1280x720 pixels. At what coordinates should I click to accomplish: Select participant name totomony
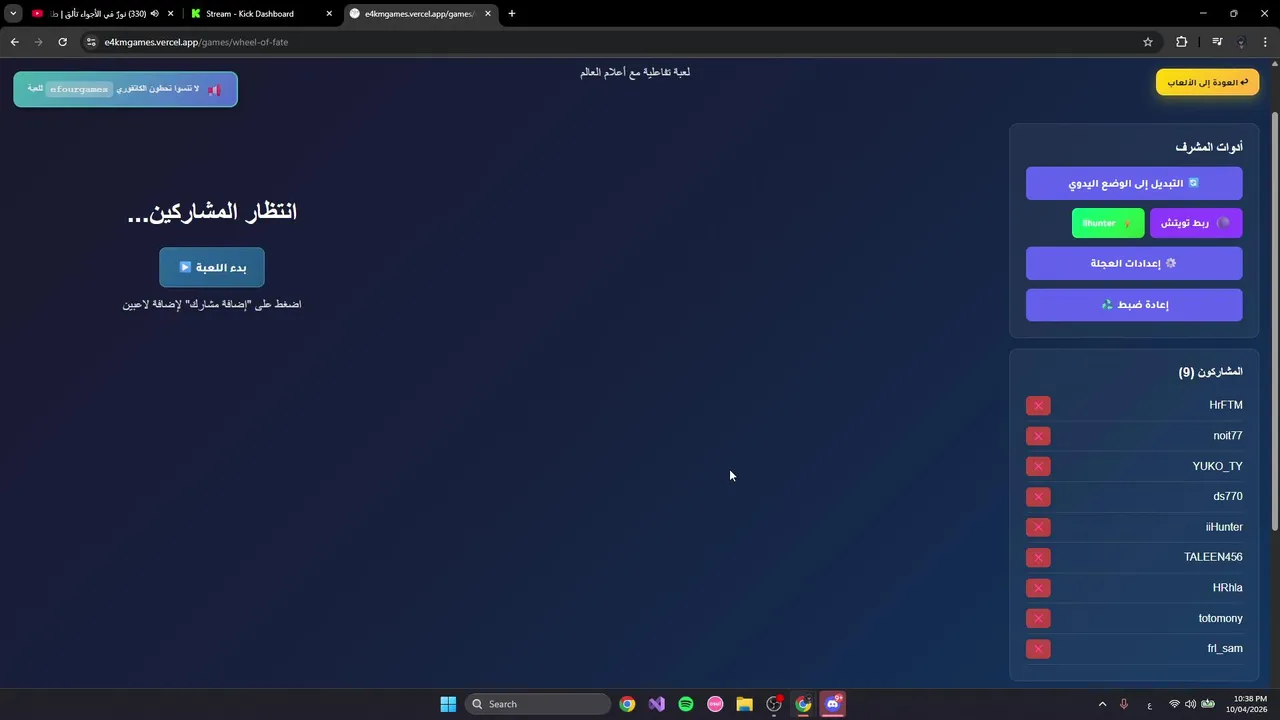(1220, 618)
